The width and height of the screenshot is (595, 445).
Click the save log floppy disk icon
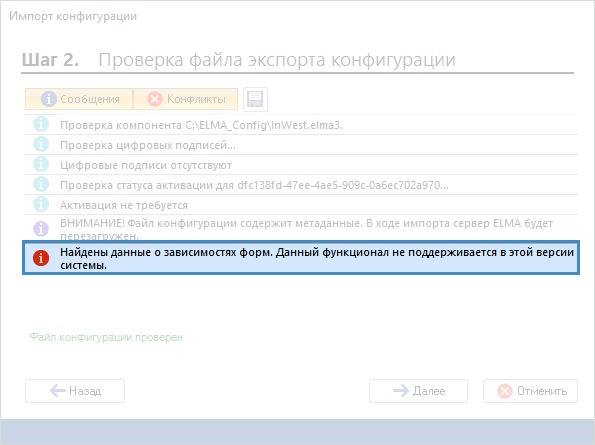coord(255,99)
